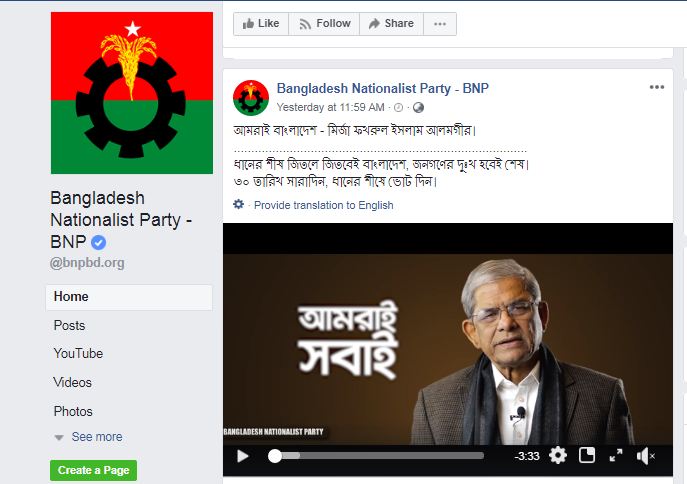Click Provide translation to English link
This screenshot has width=687, height=484.
click(x=323, y=205)
